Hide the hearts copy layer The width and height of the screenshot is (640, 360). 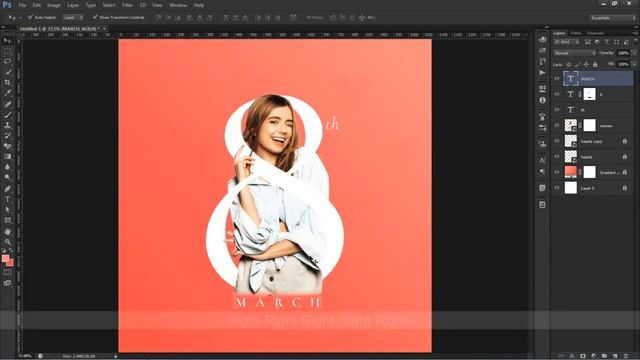(x=557, y=141)
